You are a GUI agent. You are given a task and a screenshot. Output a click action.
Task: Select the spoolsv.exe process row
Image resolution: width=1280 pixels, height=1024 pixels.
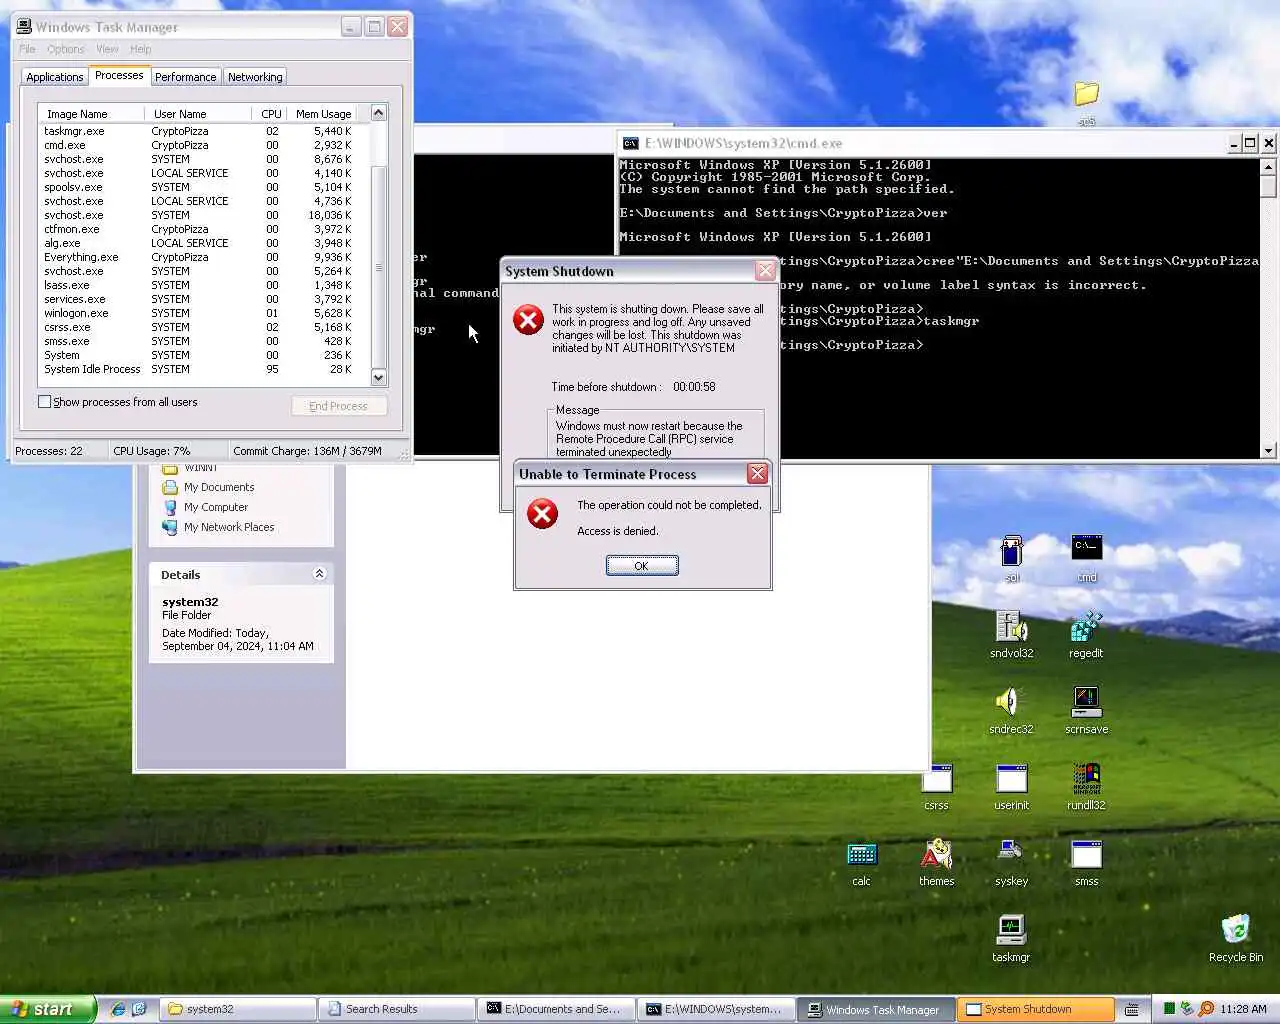[204, 187]
